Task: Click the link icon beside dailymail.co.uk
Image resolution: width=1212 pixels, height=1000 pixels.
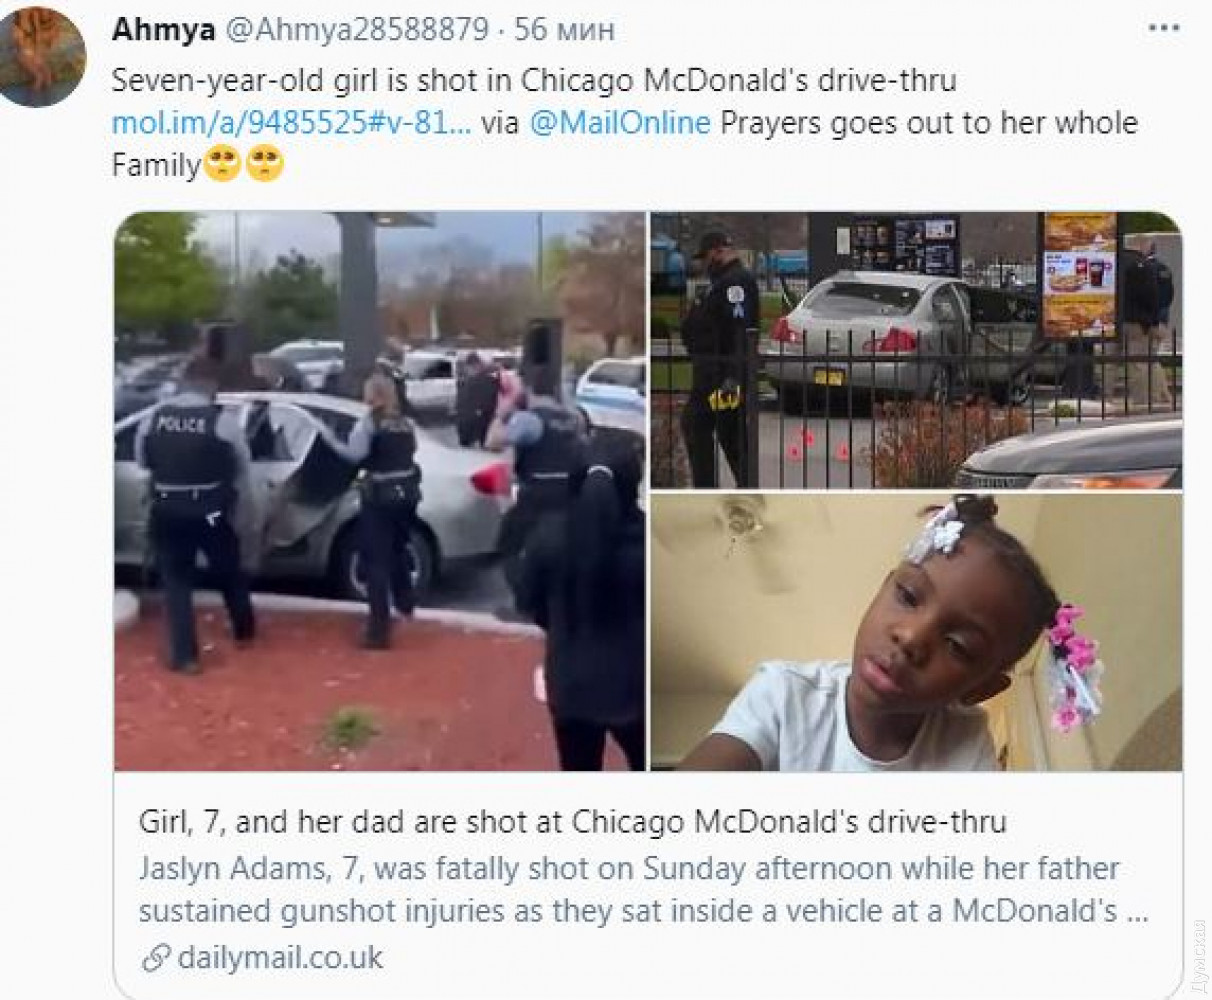Action: (x=156, y=959)
